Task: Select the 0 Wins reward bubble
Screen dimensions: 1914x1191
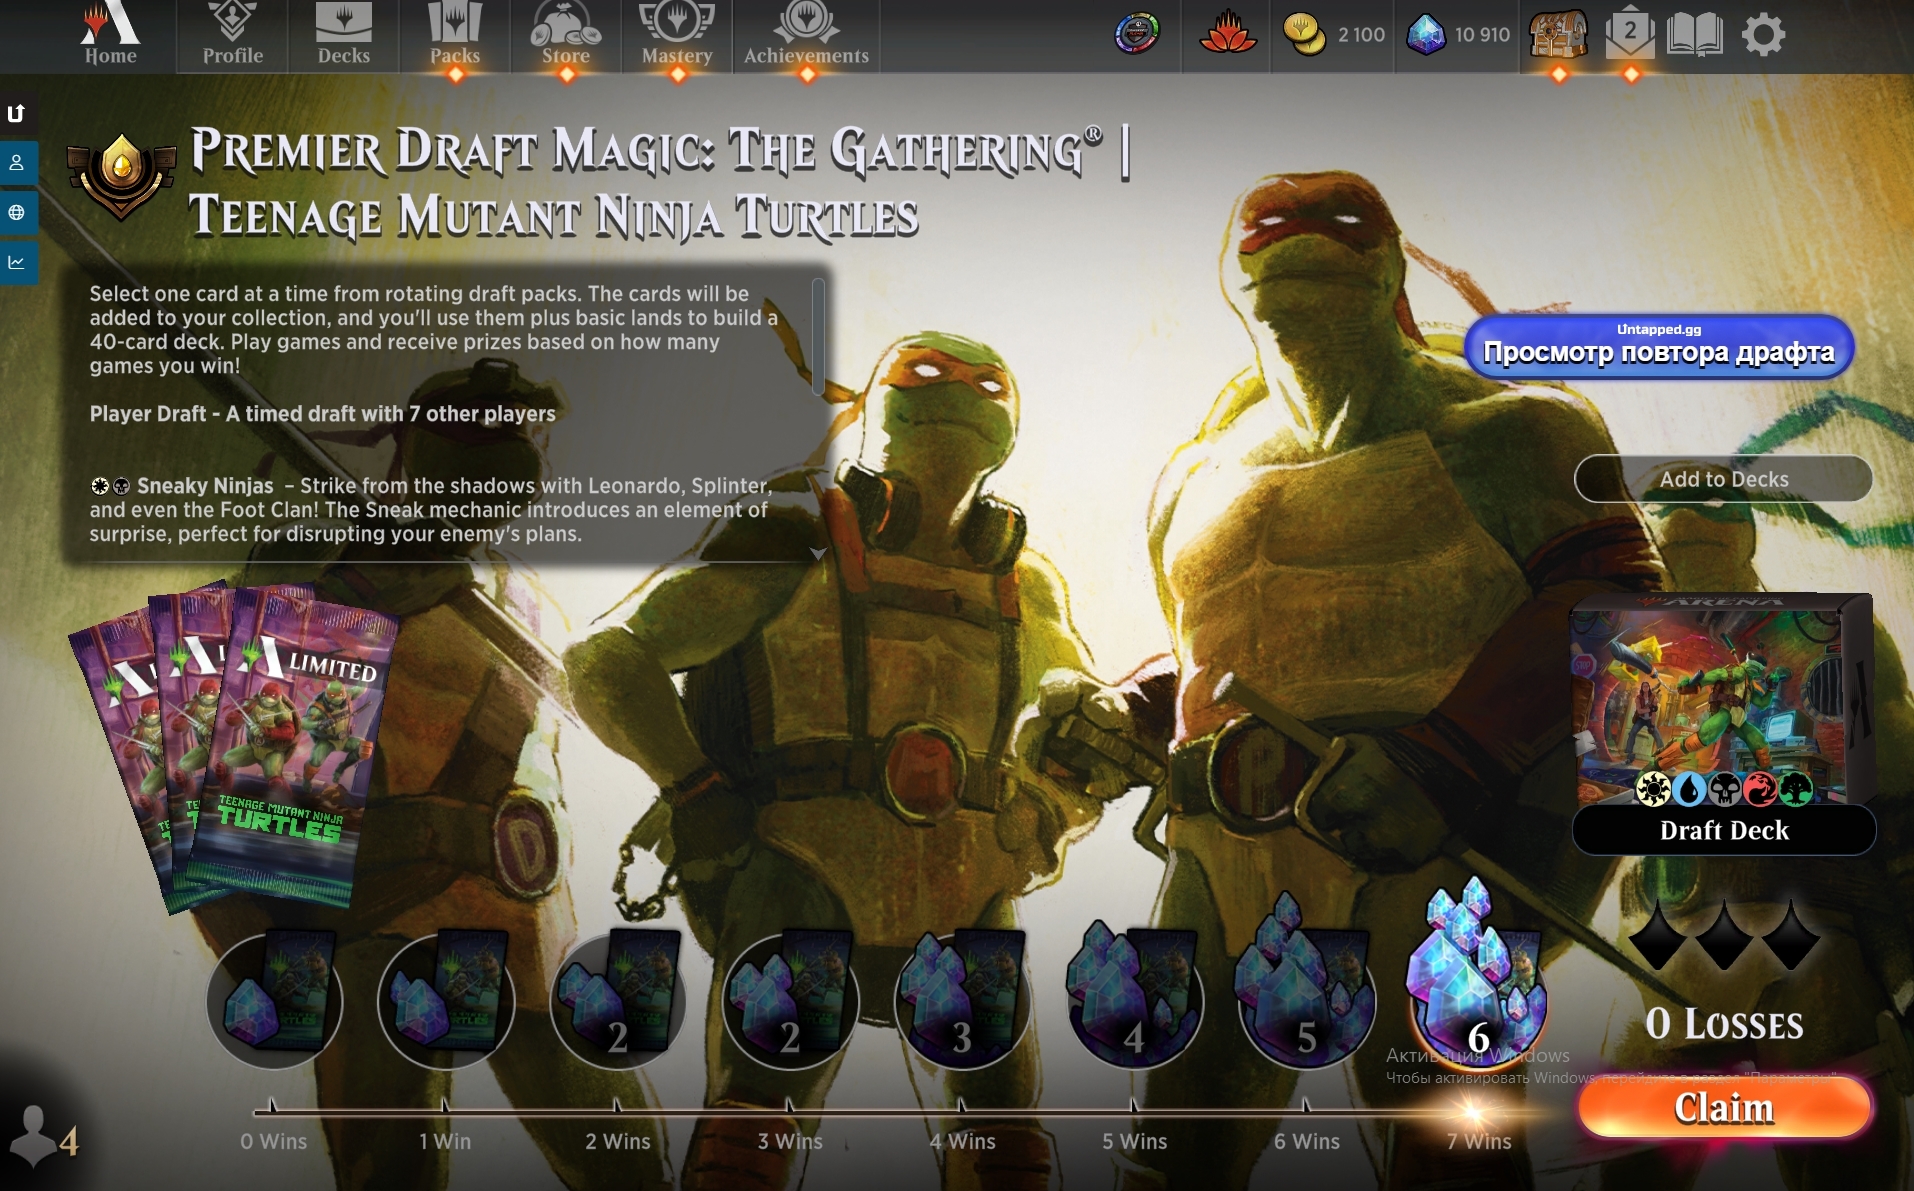Action: point(274,1000)
